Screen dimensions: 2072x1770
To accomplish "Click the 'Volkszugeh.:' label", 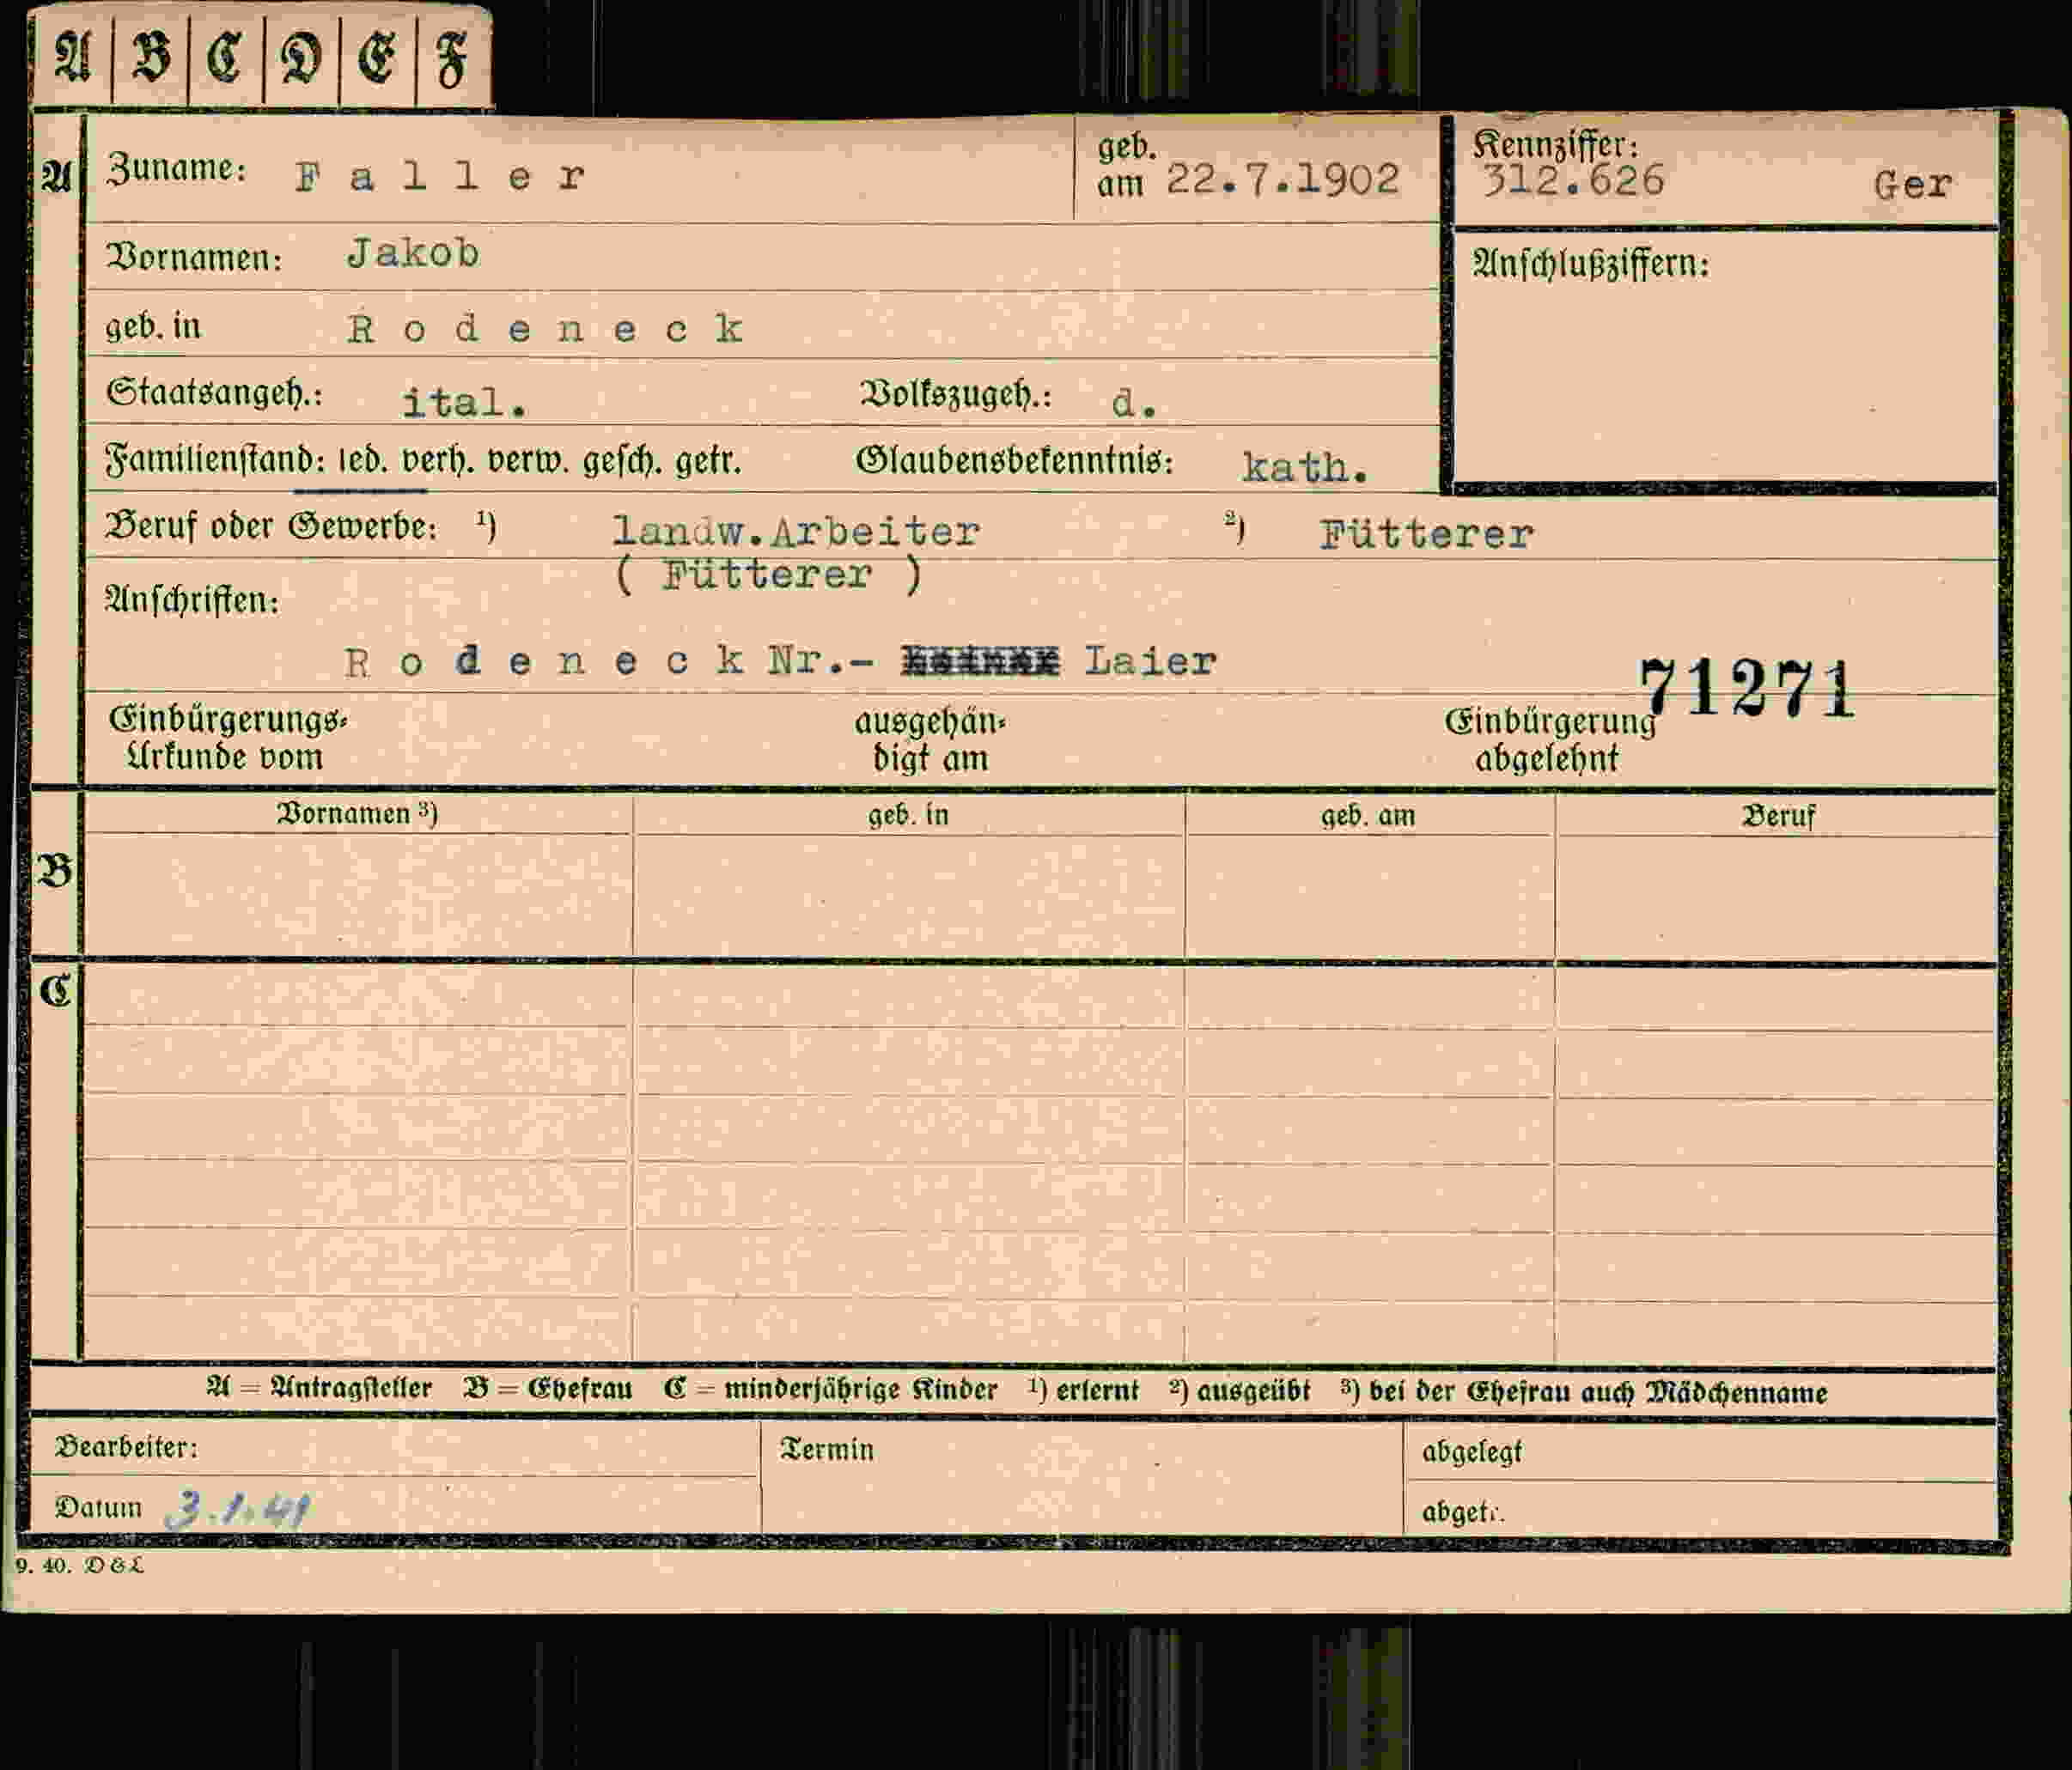I will 956,395.
